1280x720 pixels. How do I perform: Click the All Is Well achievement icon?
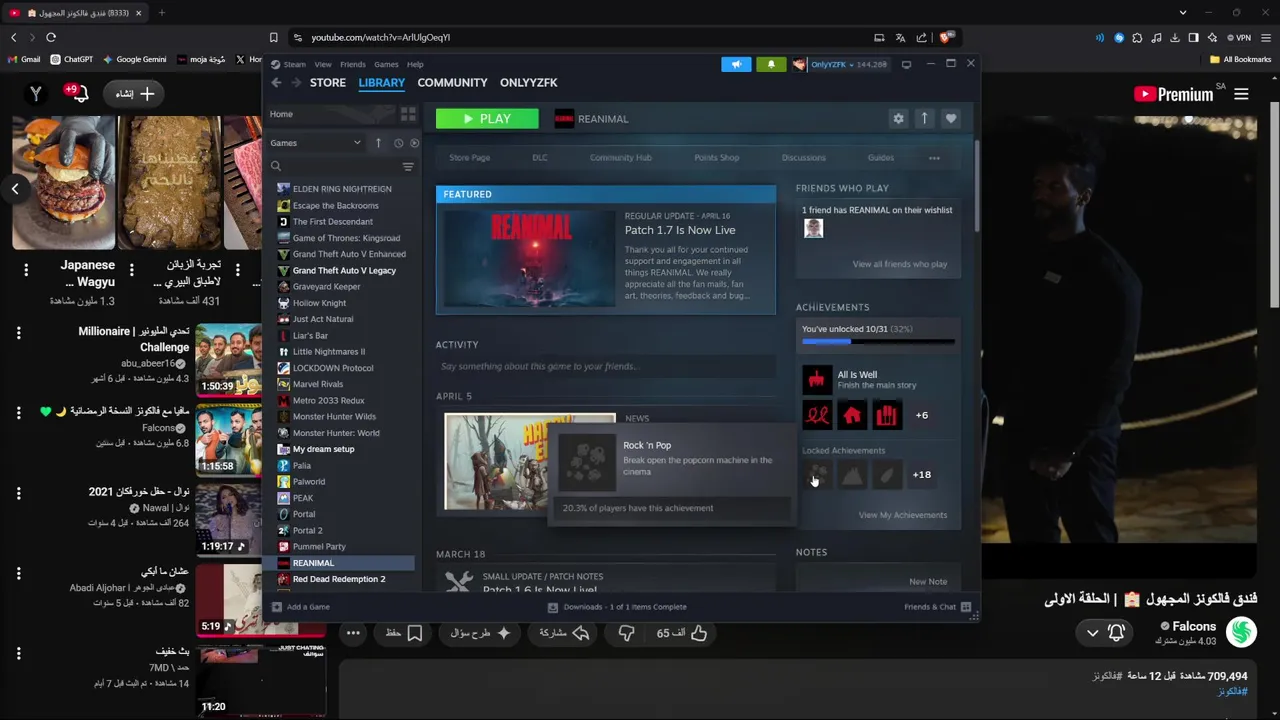817,380
